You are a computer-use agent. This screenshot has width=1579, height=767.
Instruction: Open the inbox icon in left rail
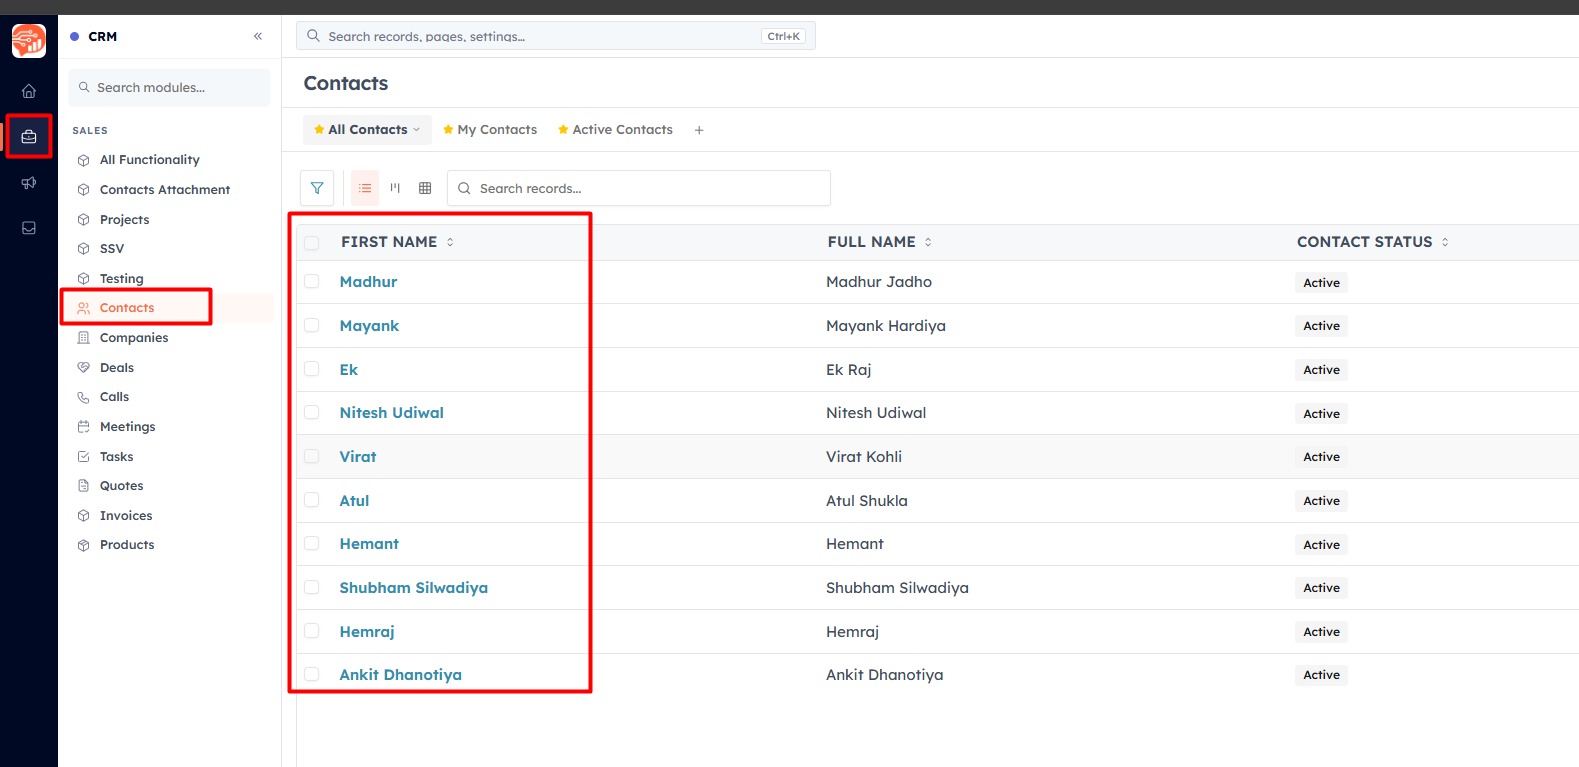pyautogui.click(x=29, y=228)
